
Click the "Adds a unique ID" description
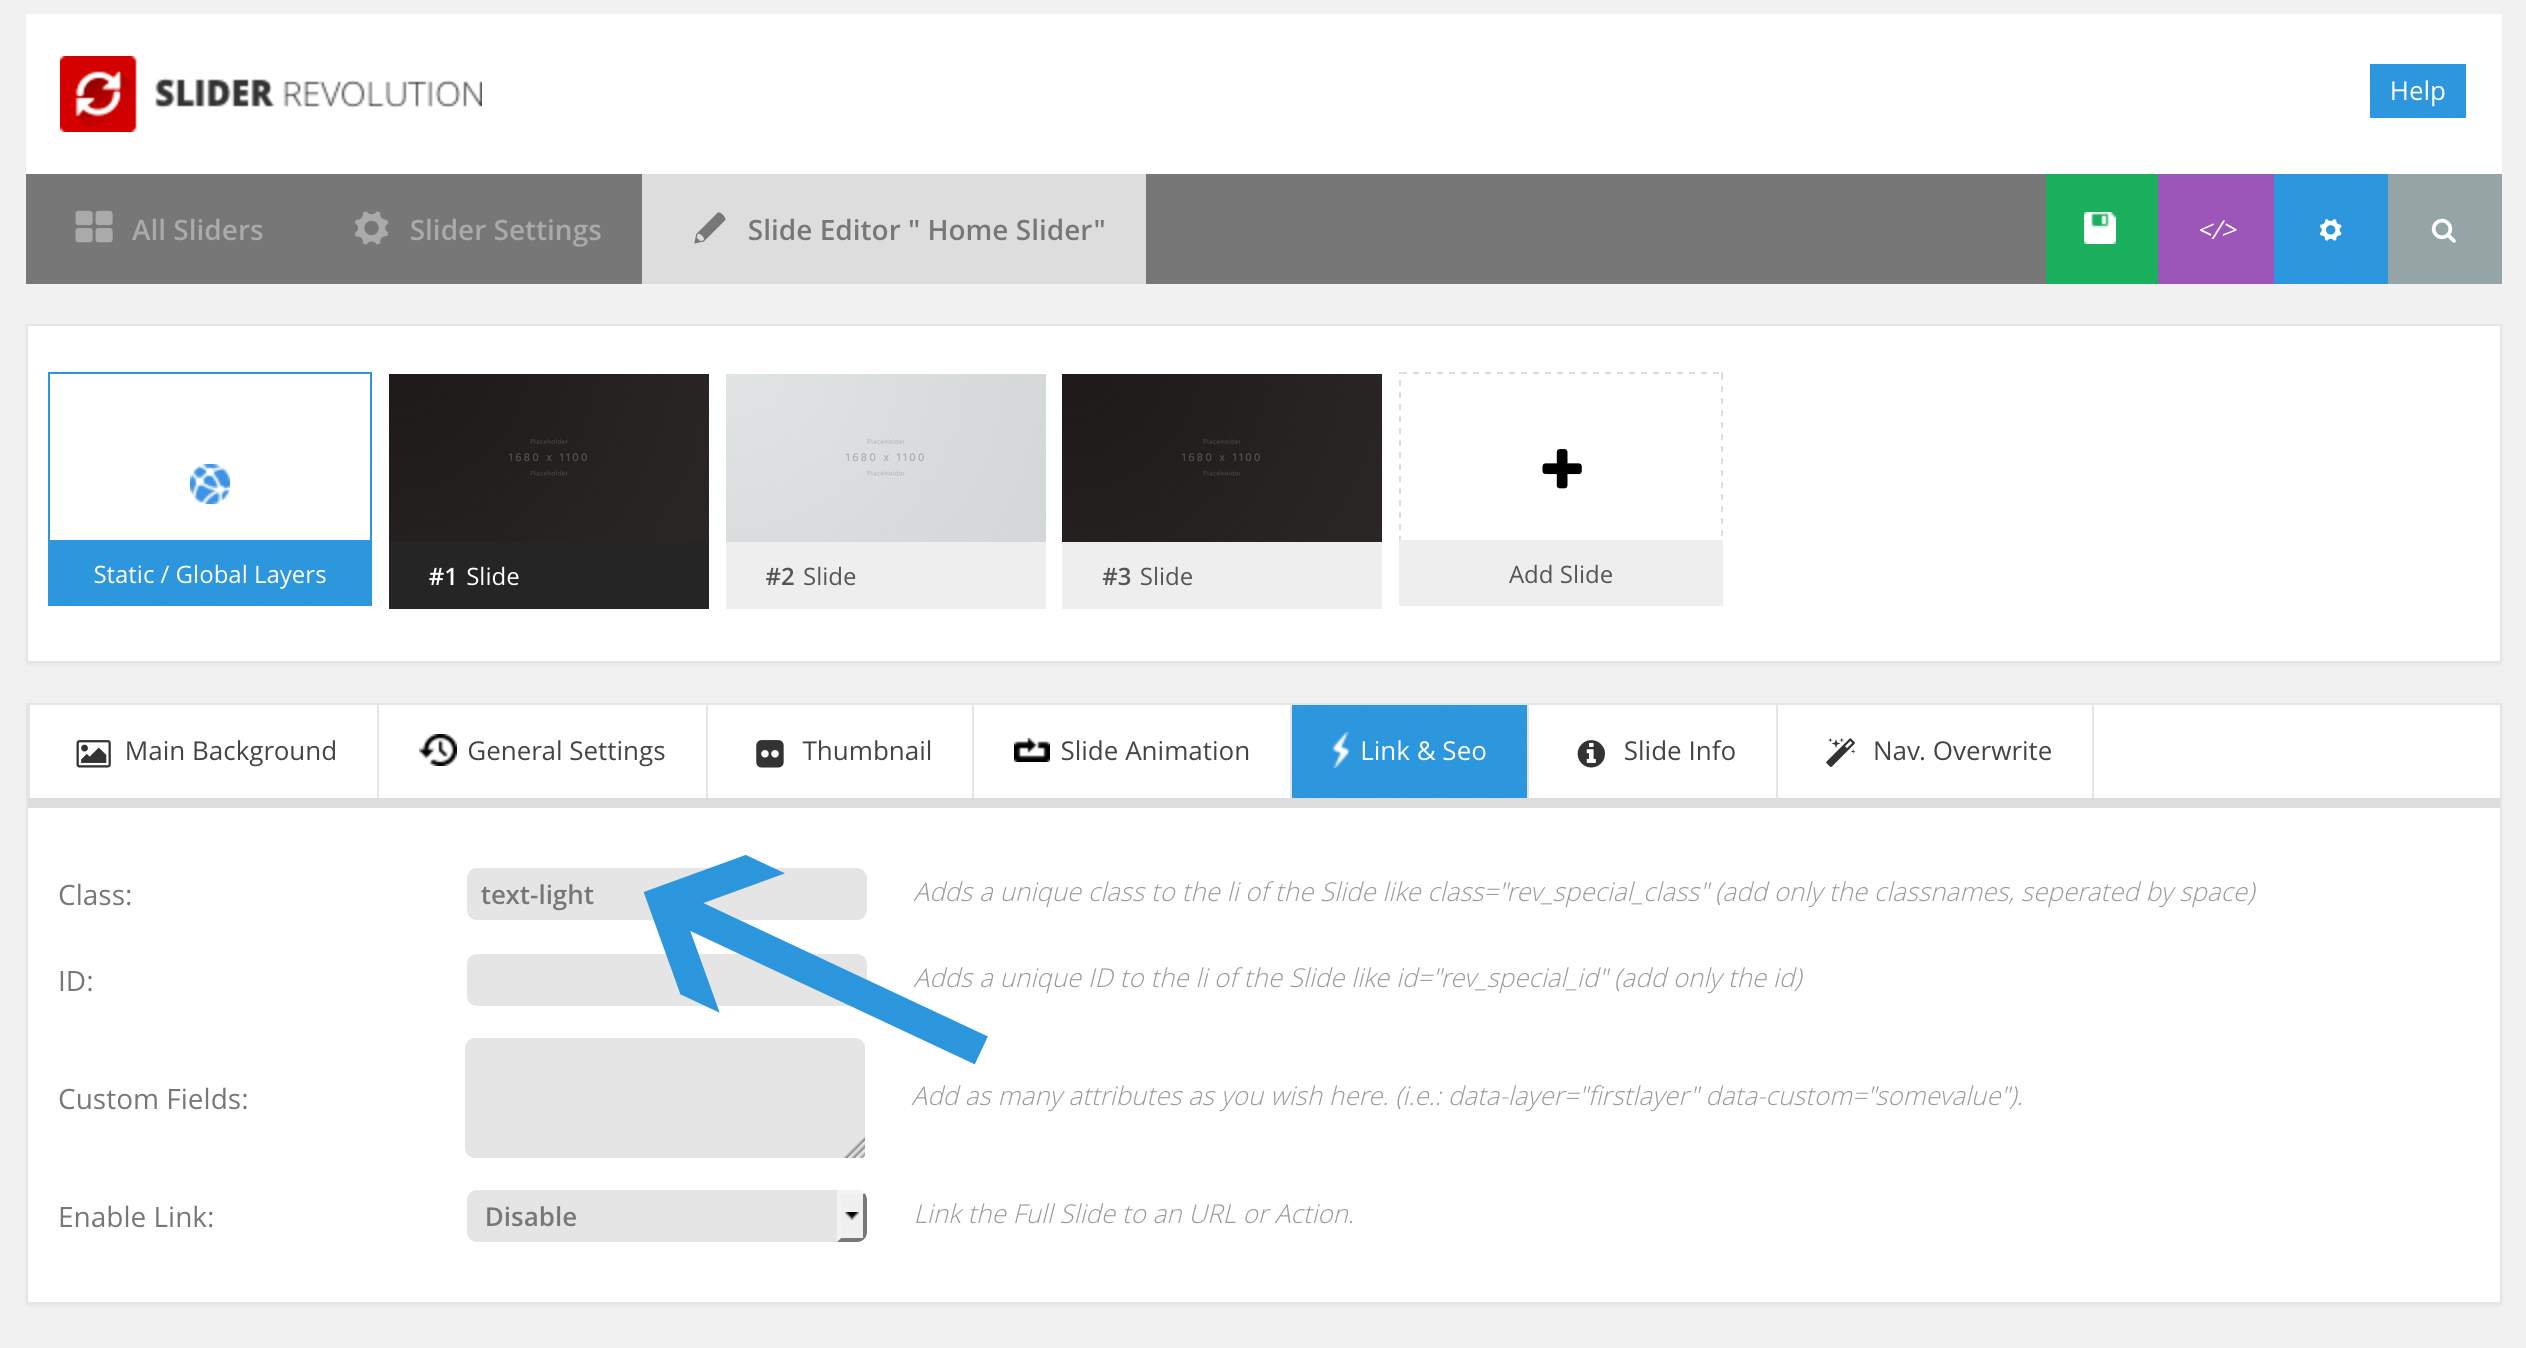tap(1359, 978)
